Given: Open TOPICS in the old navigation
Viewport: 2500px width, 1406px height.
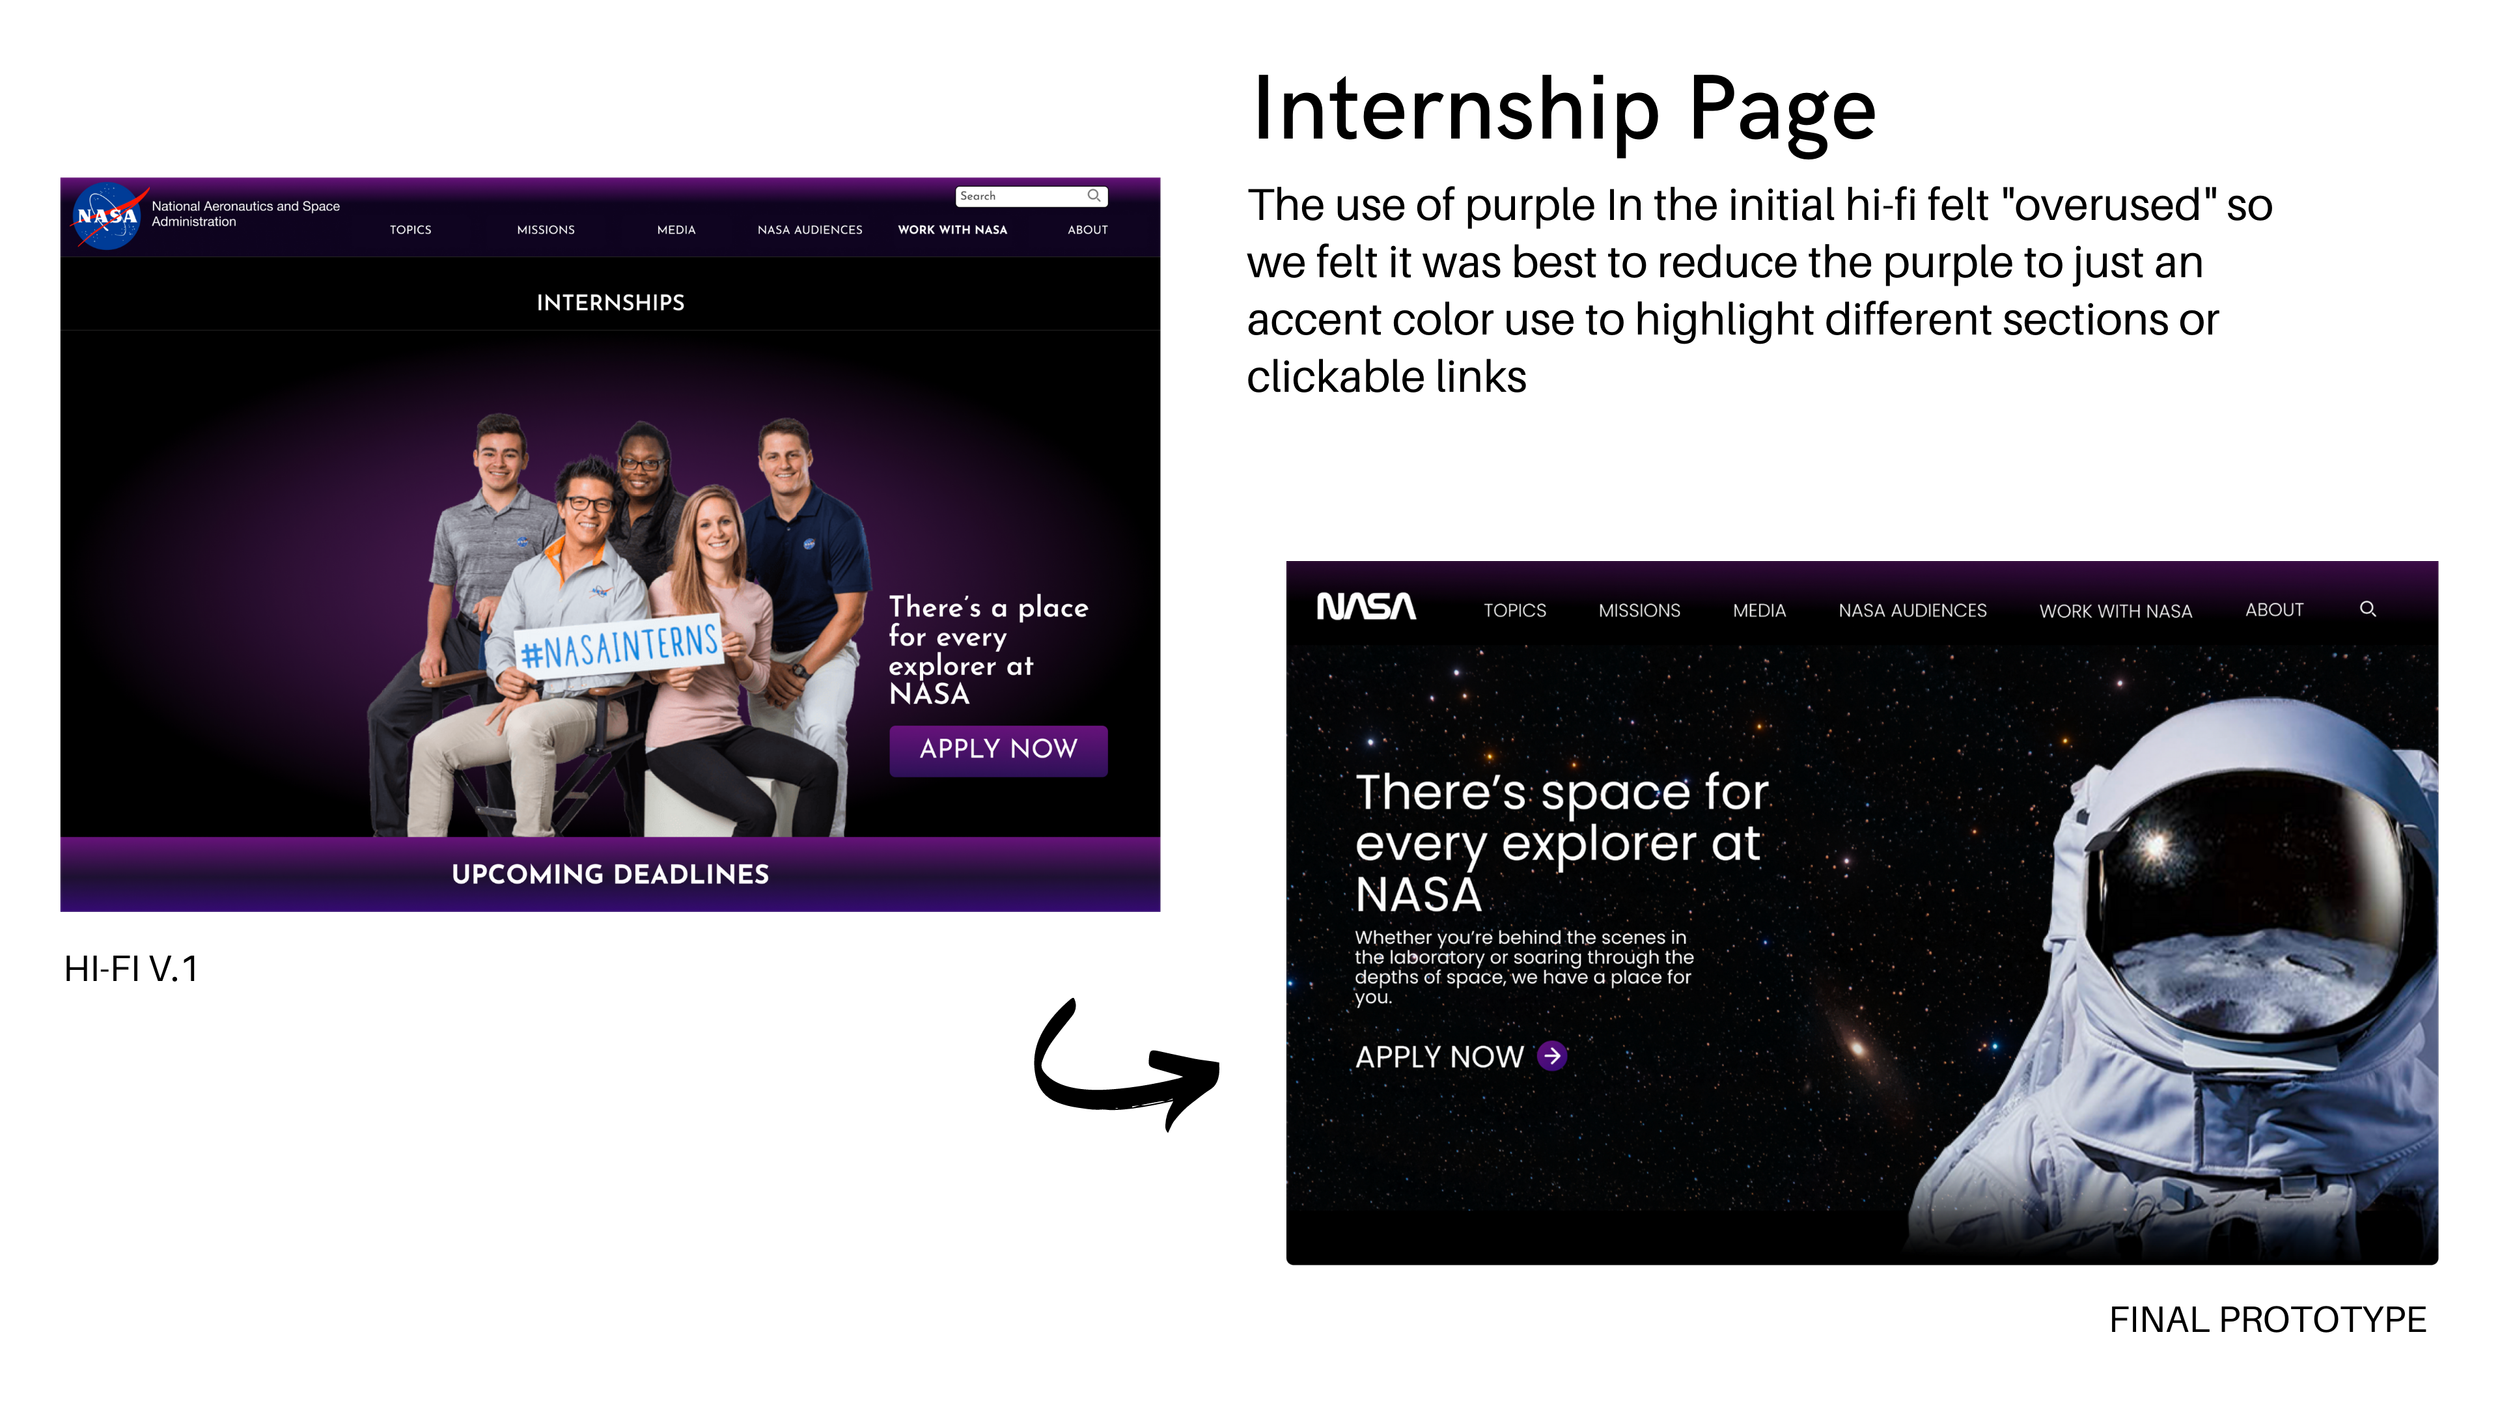Looking at the screenshot, I should 411,230.
